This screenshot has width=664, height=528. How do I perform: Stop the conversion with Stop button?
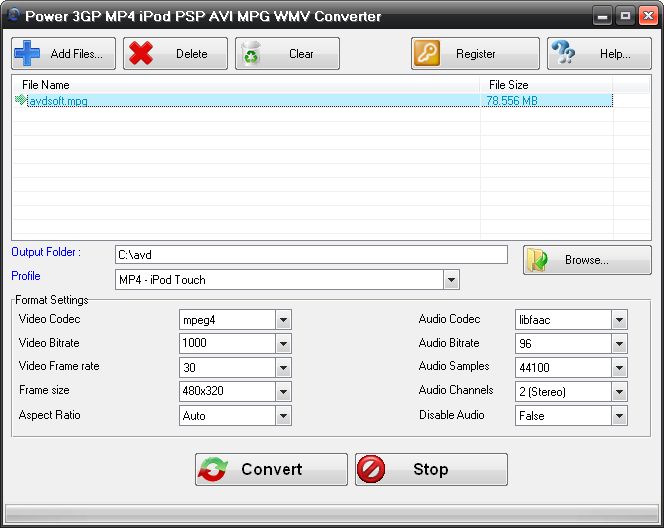(x=431, y=469)
